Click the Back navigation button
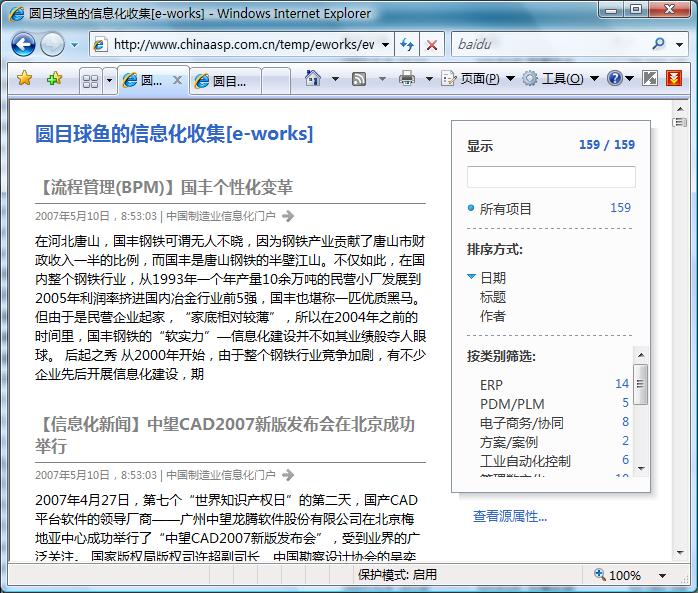Image resolution: width=698 pixels, height=593 pixels. 23,45
